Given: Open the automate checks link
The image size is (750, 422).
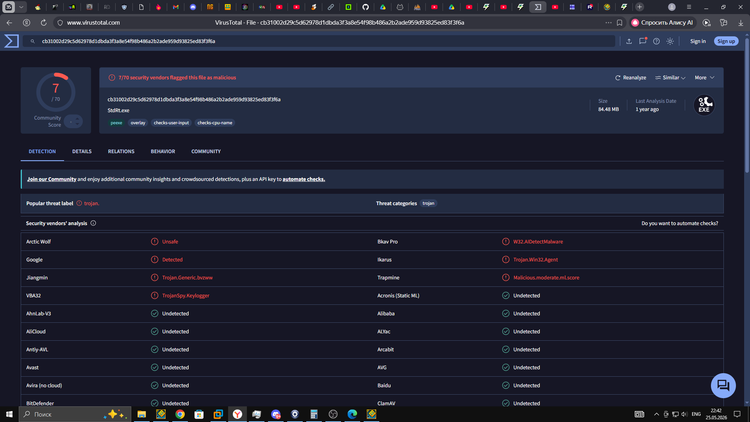Looking at the screenshot, I should pos(304,179).
